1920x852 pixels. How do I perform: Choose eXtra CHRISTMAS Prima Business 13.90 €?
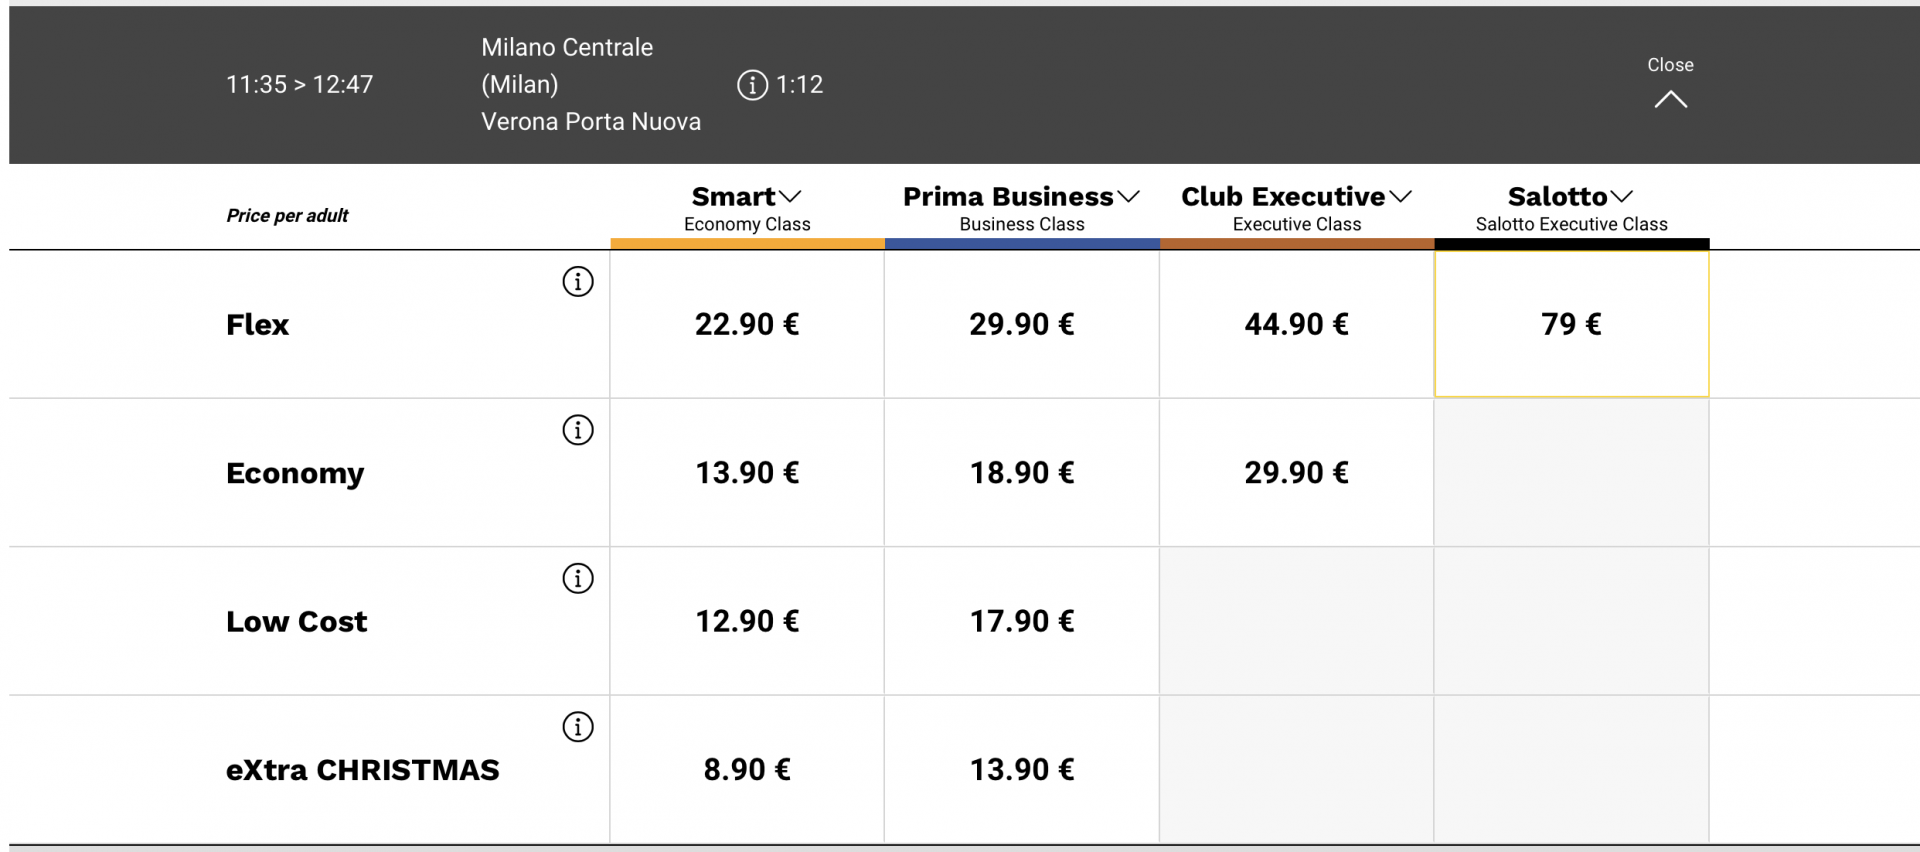[1021, 769]
